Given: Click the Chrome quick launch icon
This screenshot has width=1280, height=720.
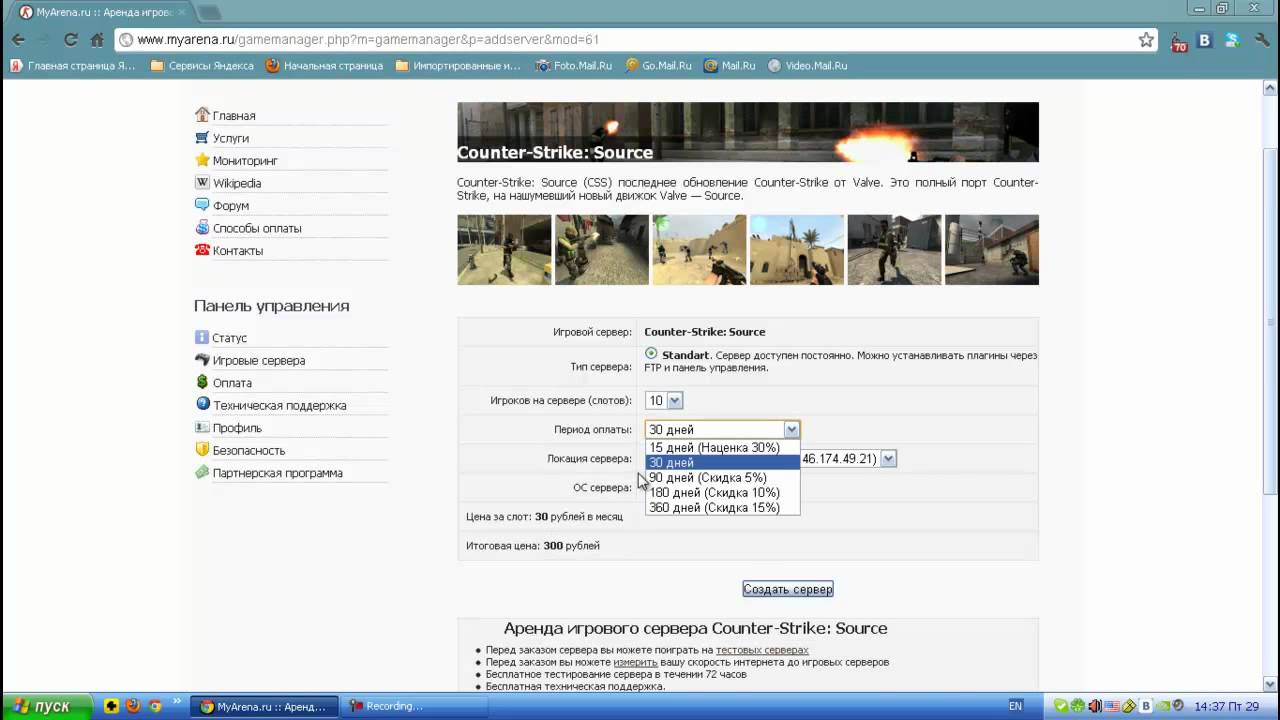Looking at the screenshot, I should (155, 706).
